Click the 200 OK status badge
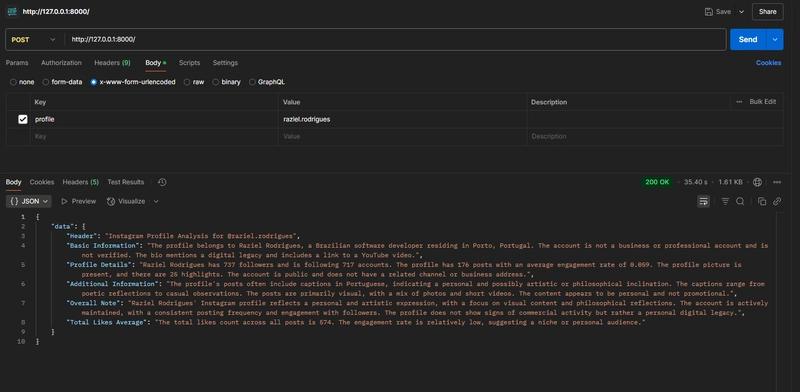Viewport: 800px width, 392px height. click(x=657, y=182)
